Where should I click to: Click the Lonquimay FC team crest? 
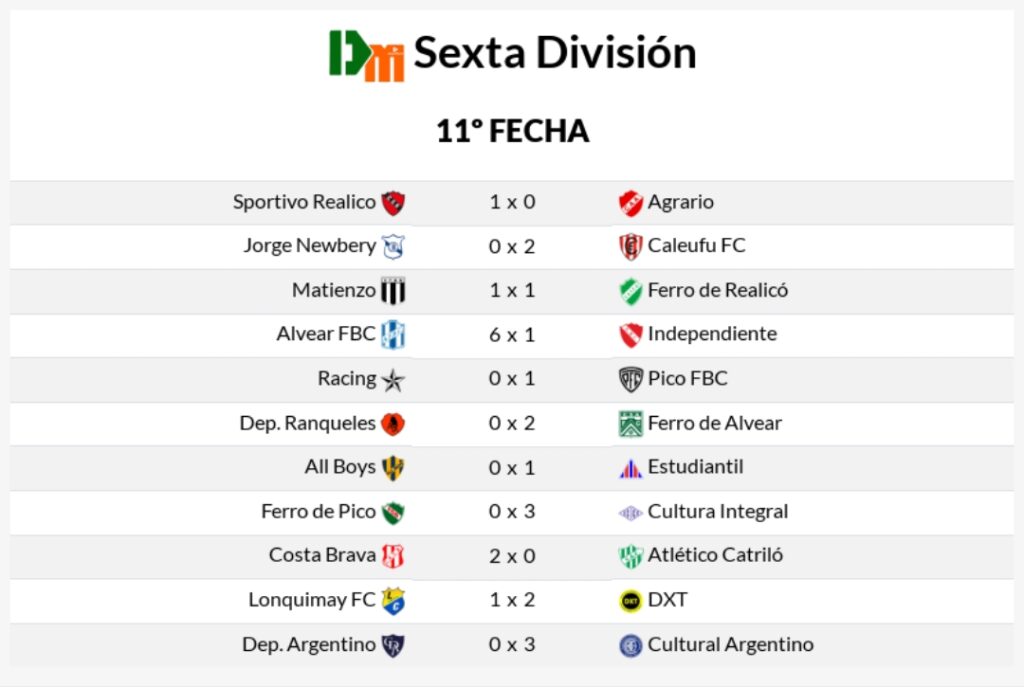pos(393,601)
